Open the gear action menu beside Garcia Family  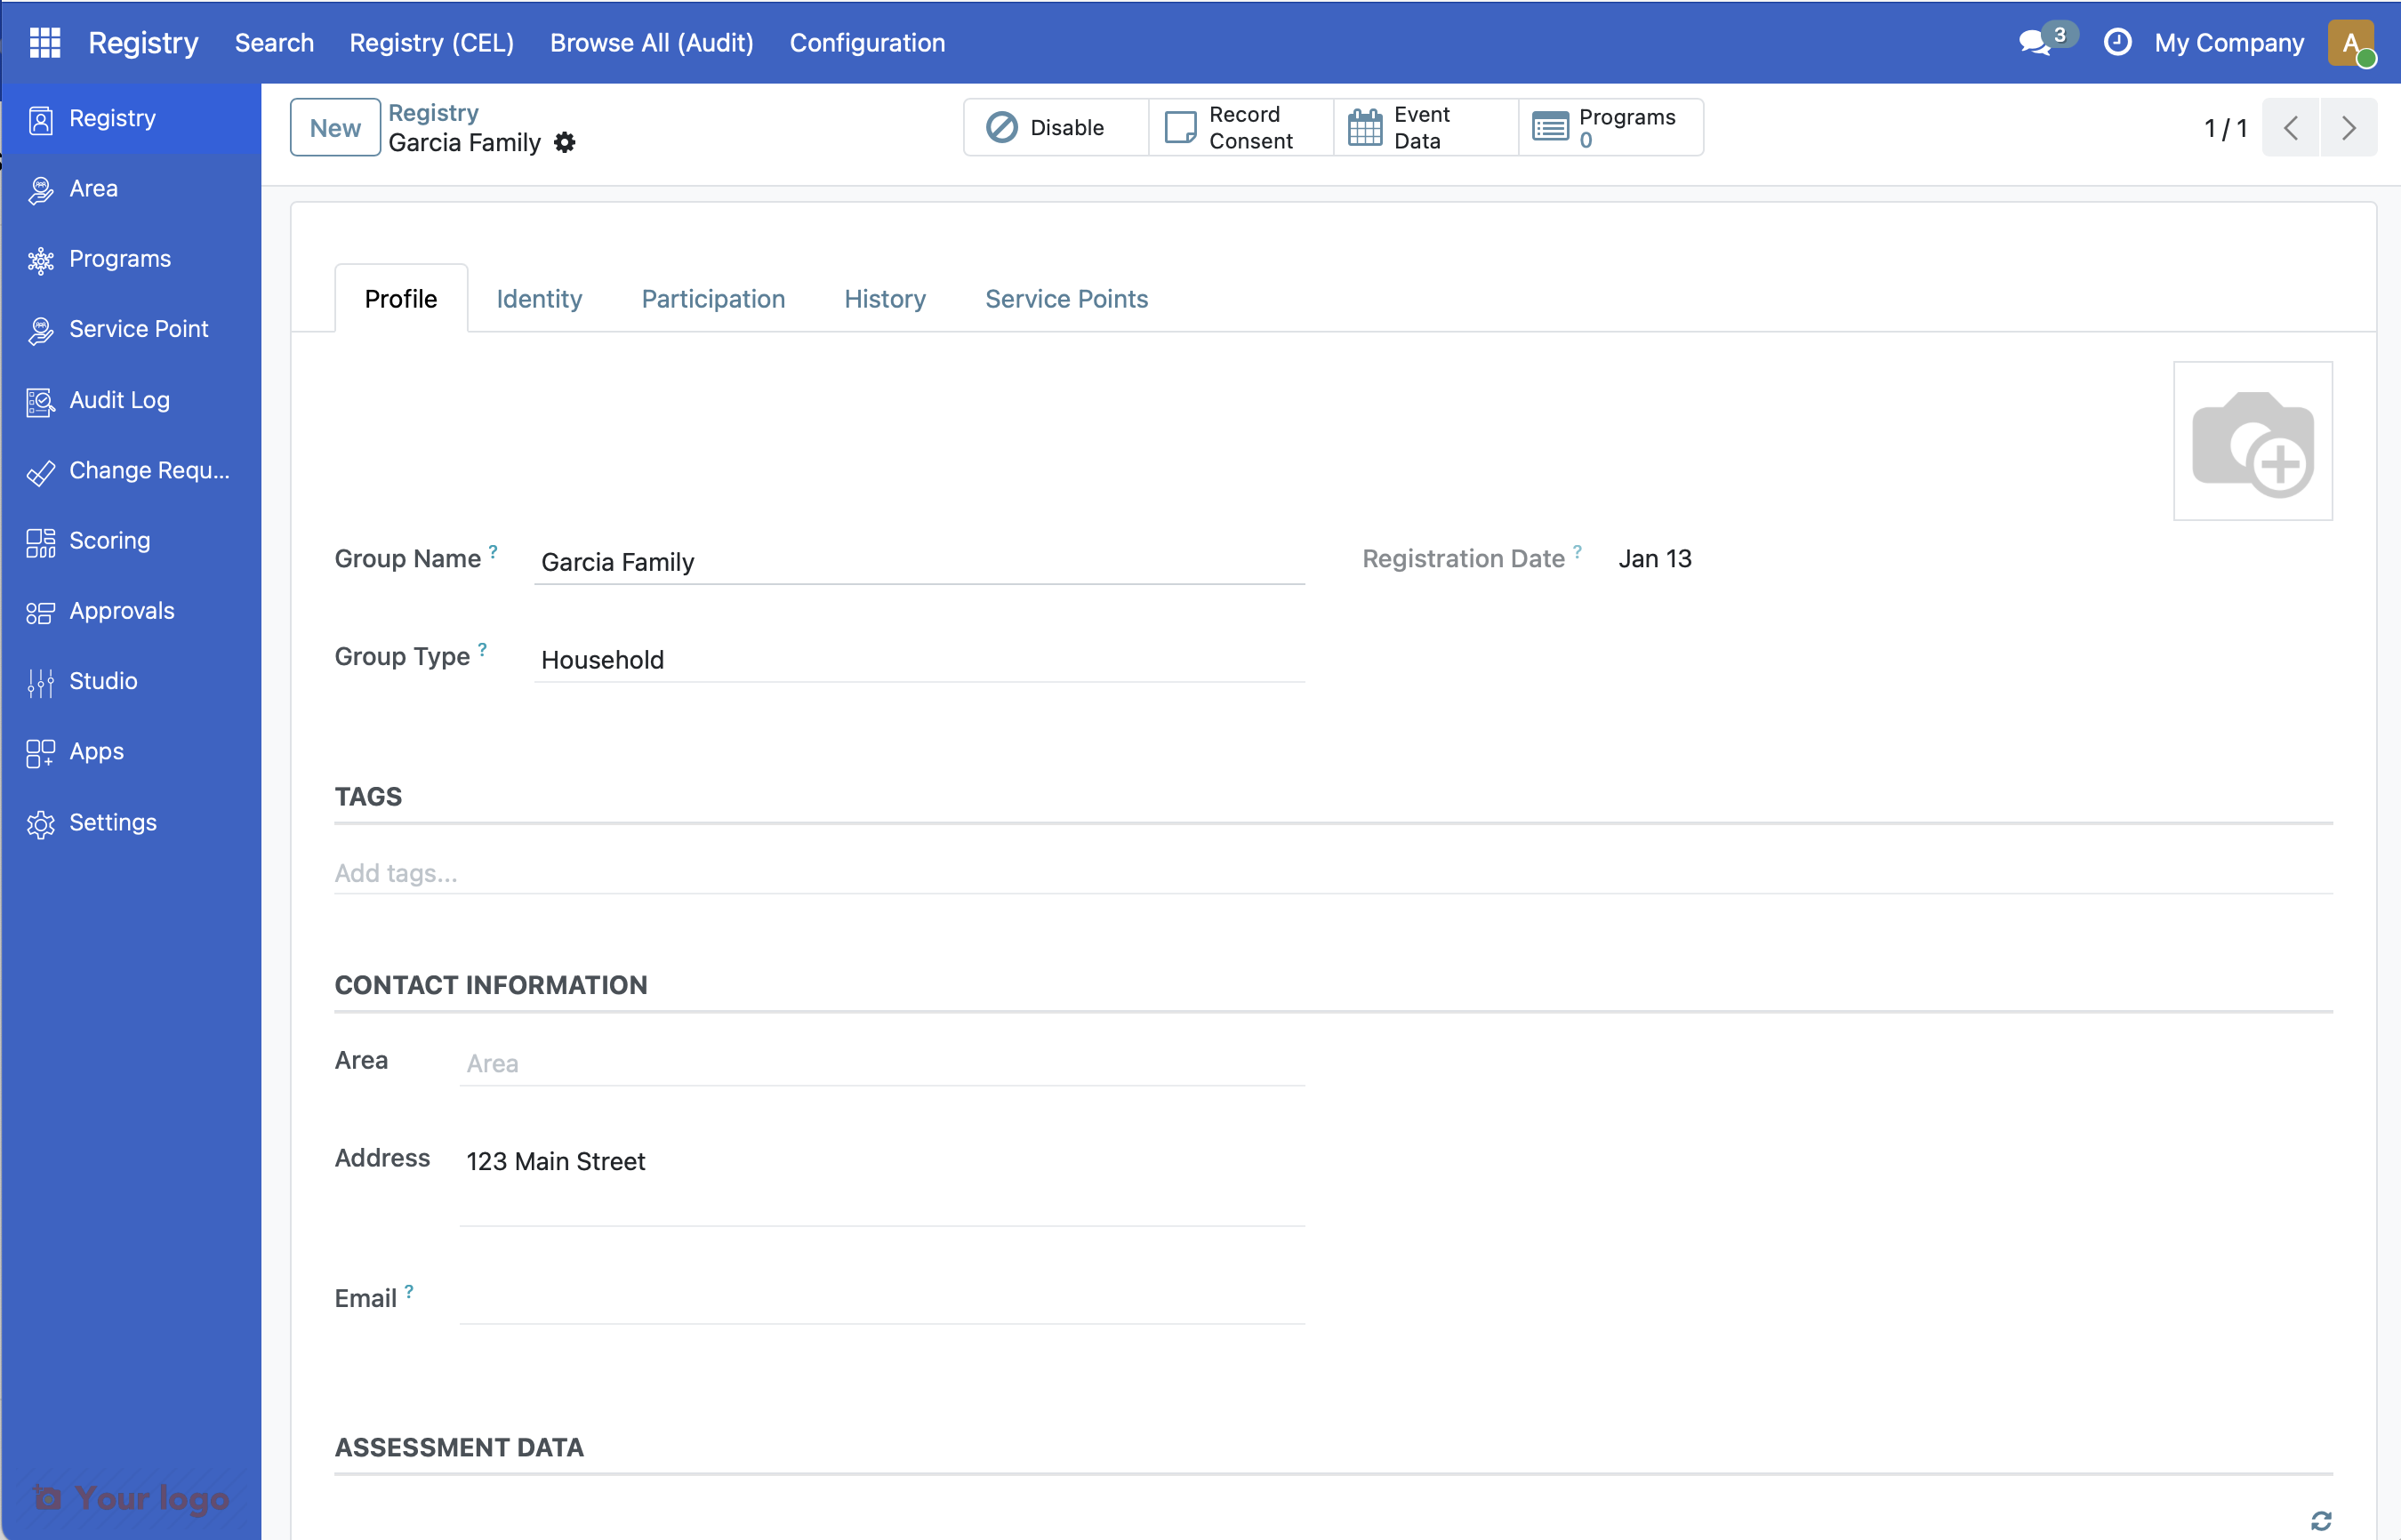pyautogui.click(x=564, y=142)
